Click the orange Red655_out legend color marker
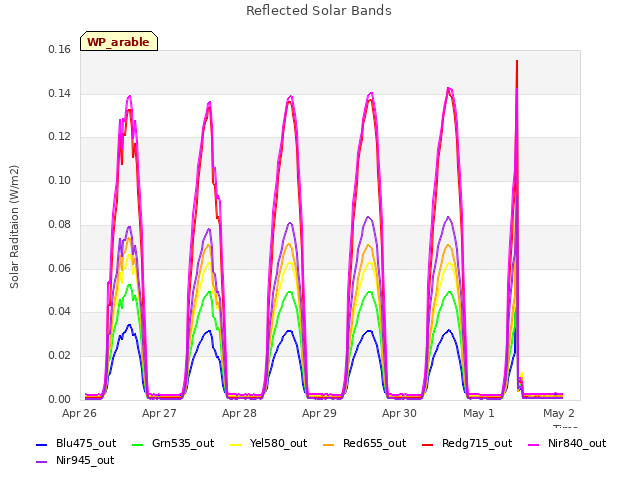The image size is (640, 480). click(x=329, y=444)
